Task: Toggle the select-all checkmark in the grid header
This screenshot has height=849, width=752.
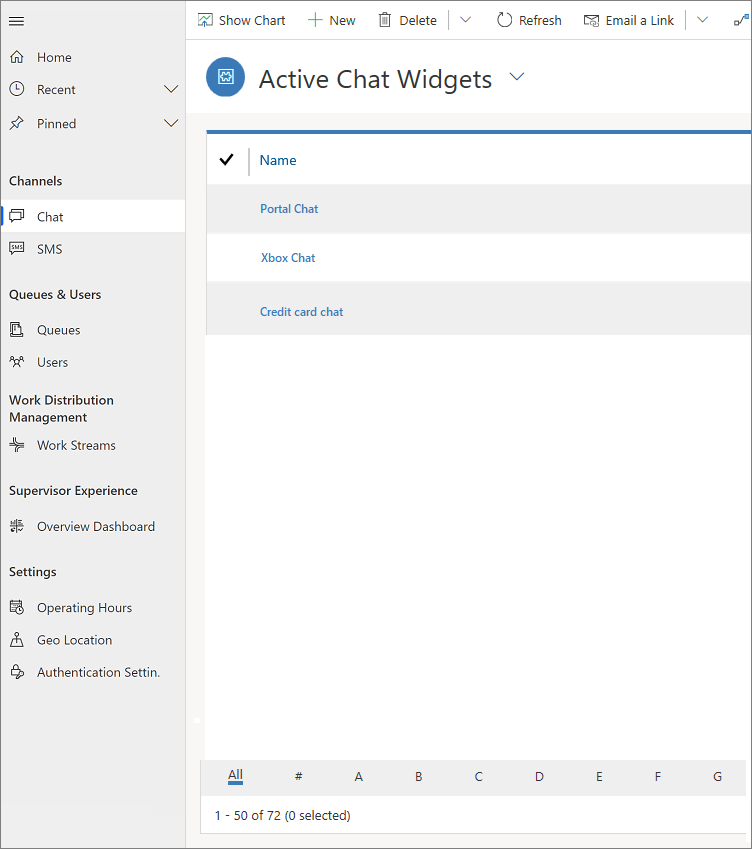Action: [x=226, y=160]
